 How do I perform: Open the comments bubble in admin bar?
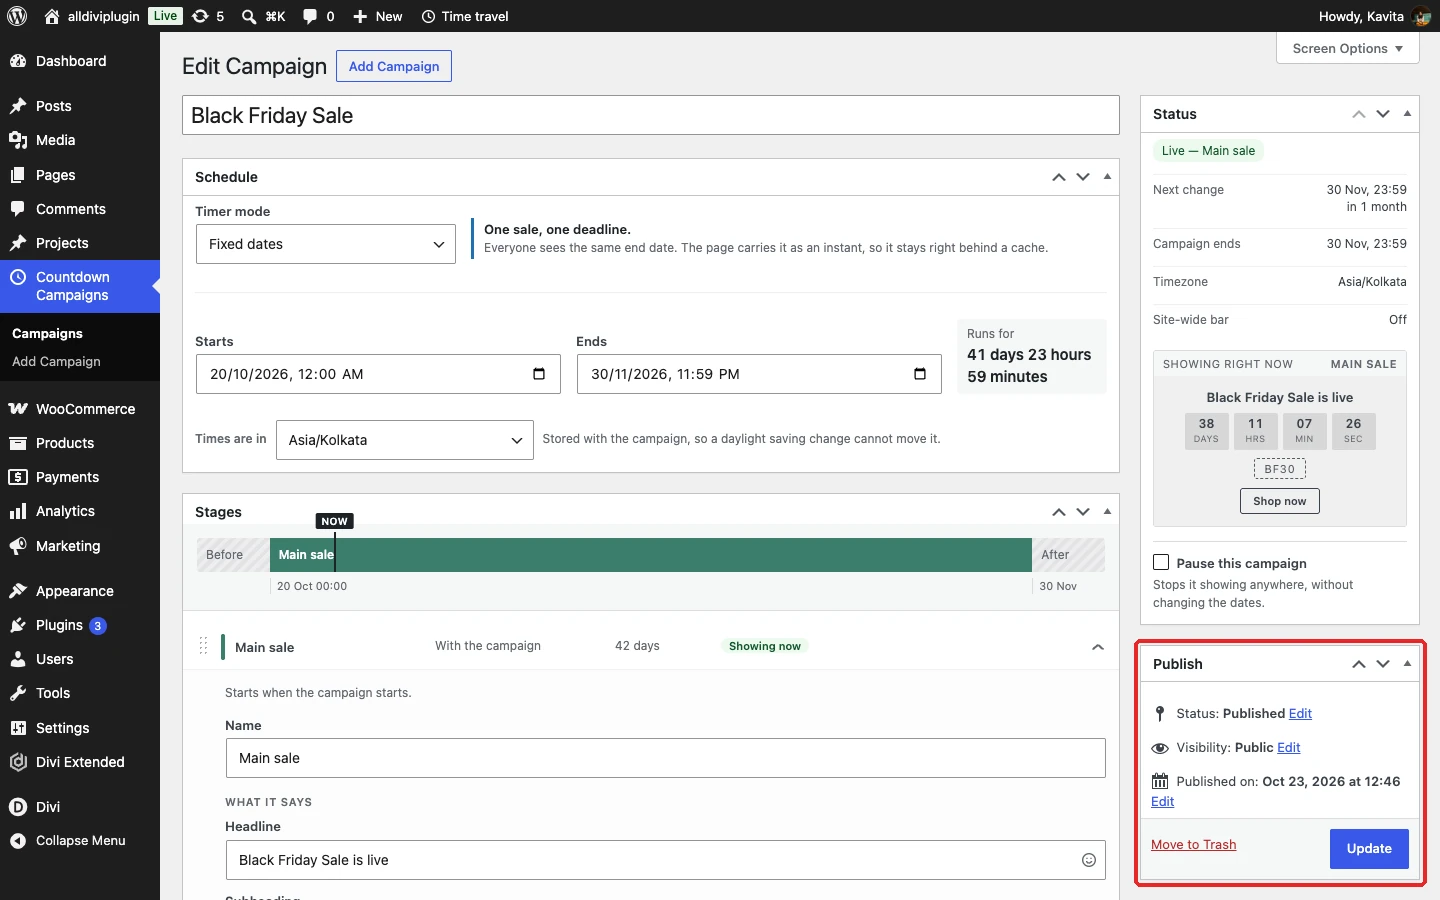318,16
